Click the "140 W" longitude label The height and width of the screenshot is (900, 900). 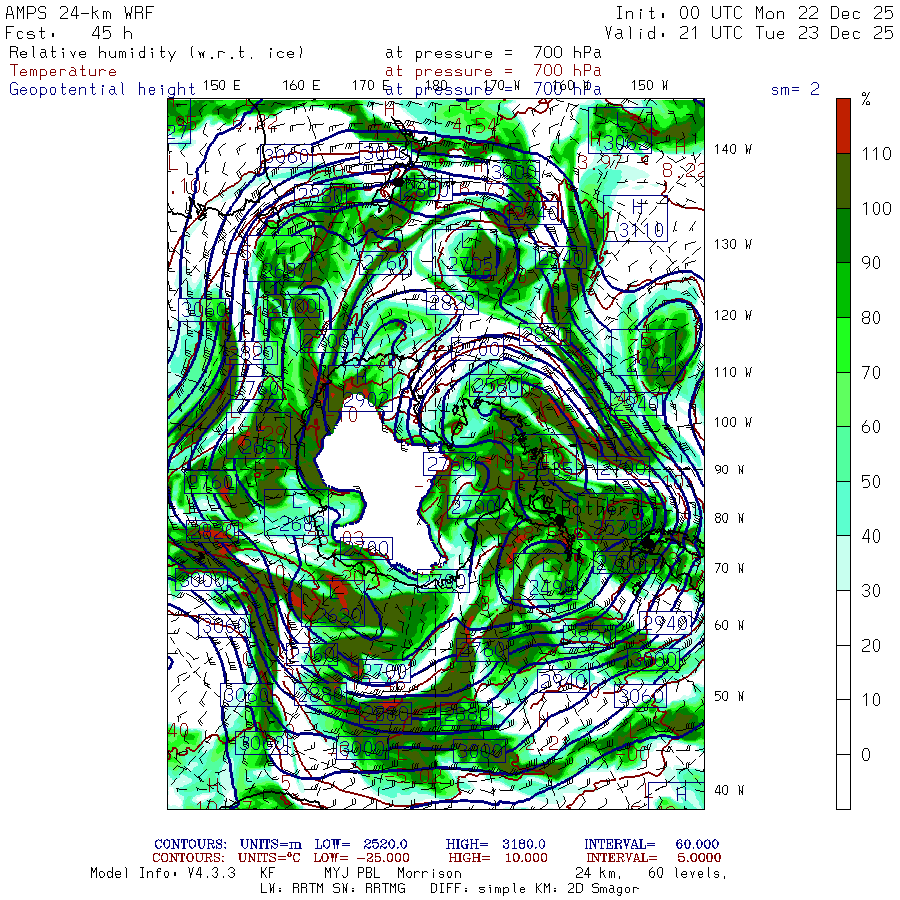[733, 149]
